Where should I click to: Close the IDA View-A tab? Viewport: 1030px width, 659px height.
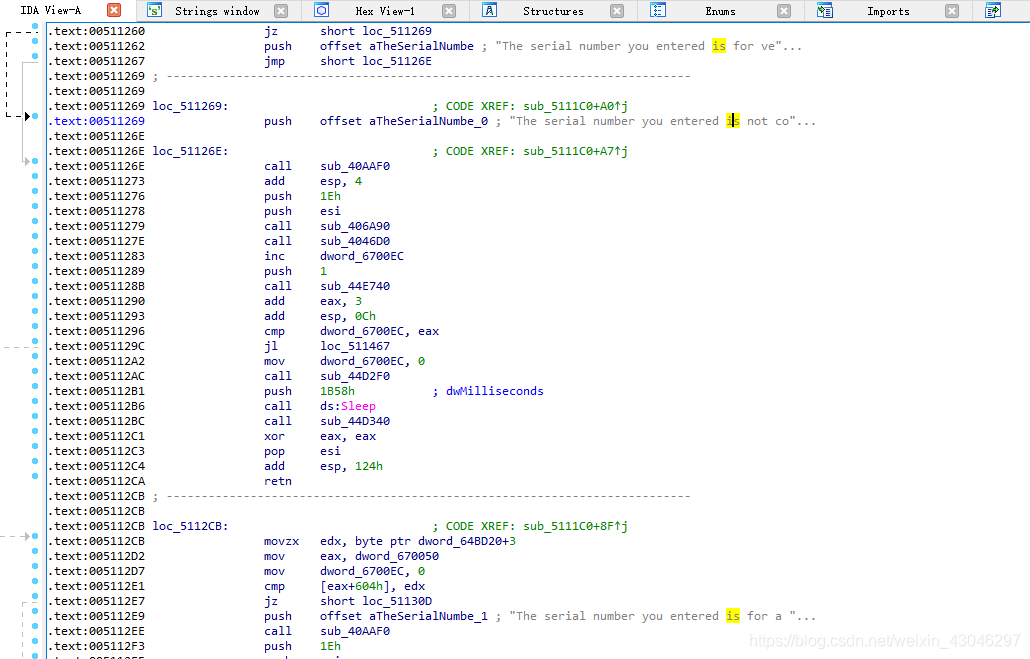114,11
